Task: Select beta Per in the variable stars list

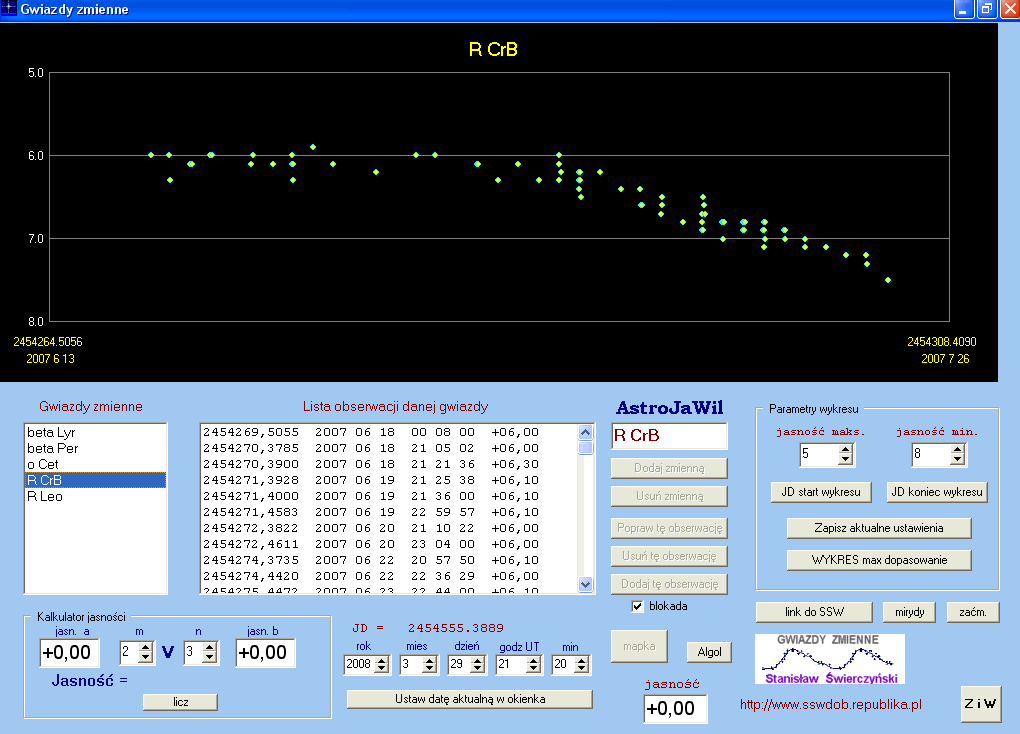Action: pyautogui.click(x=95, y=448)
